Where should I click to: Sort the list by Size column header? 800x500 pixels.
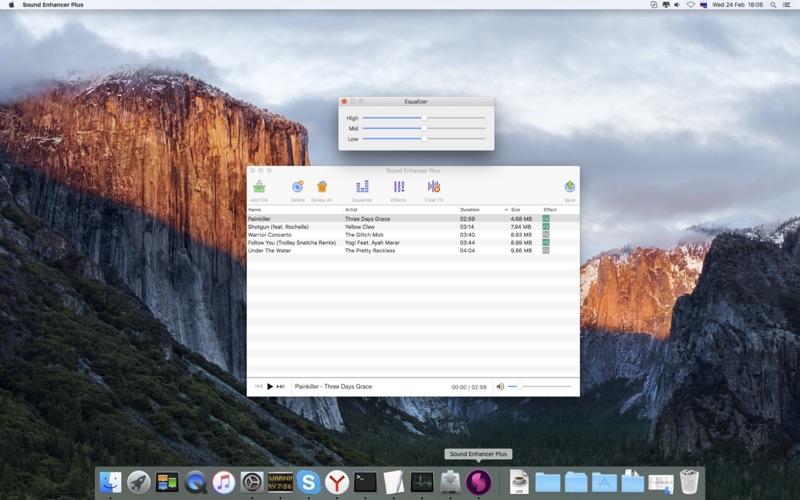point(516,210)
